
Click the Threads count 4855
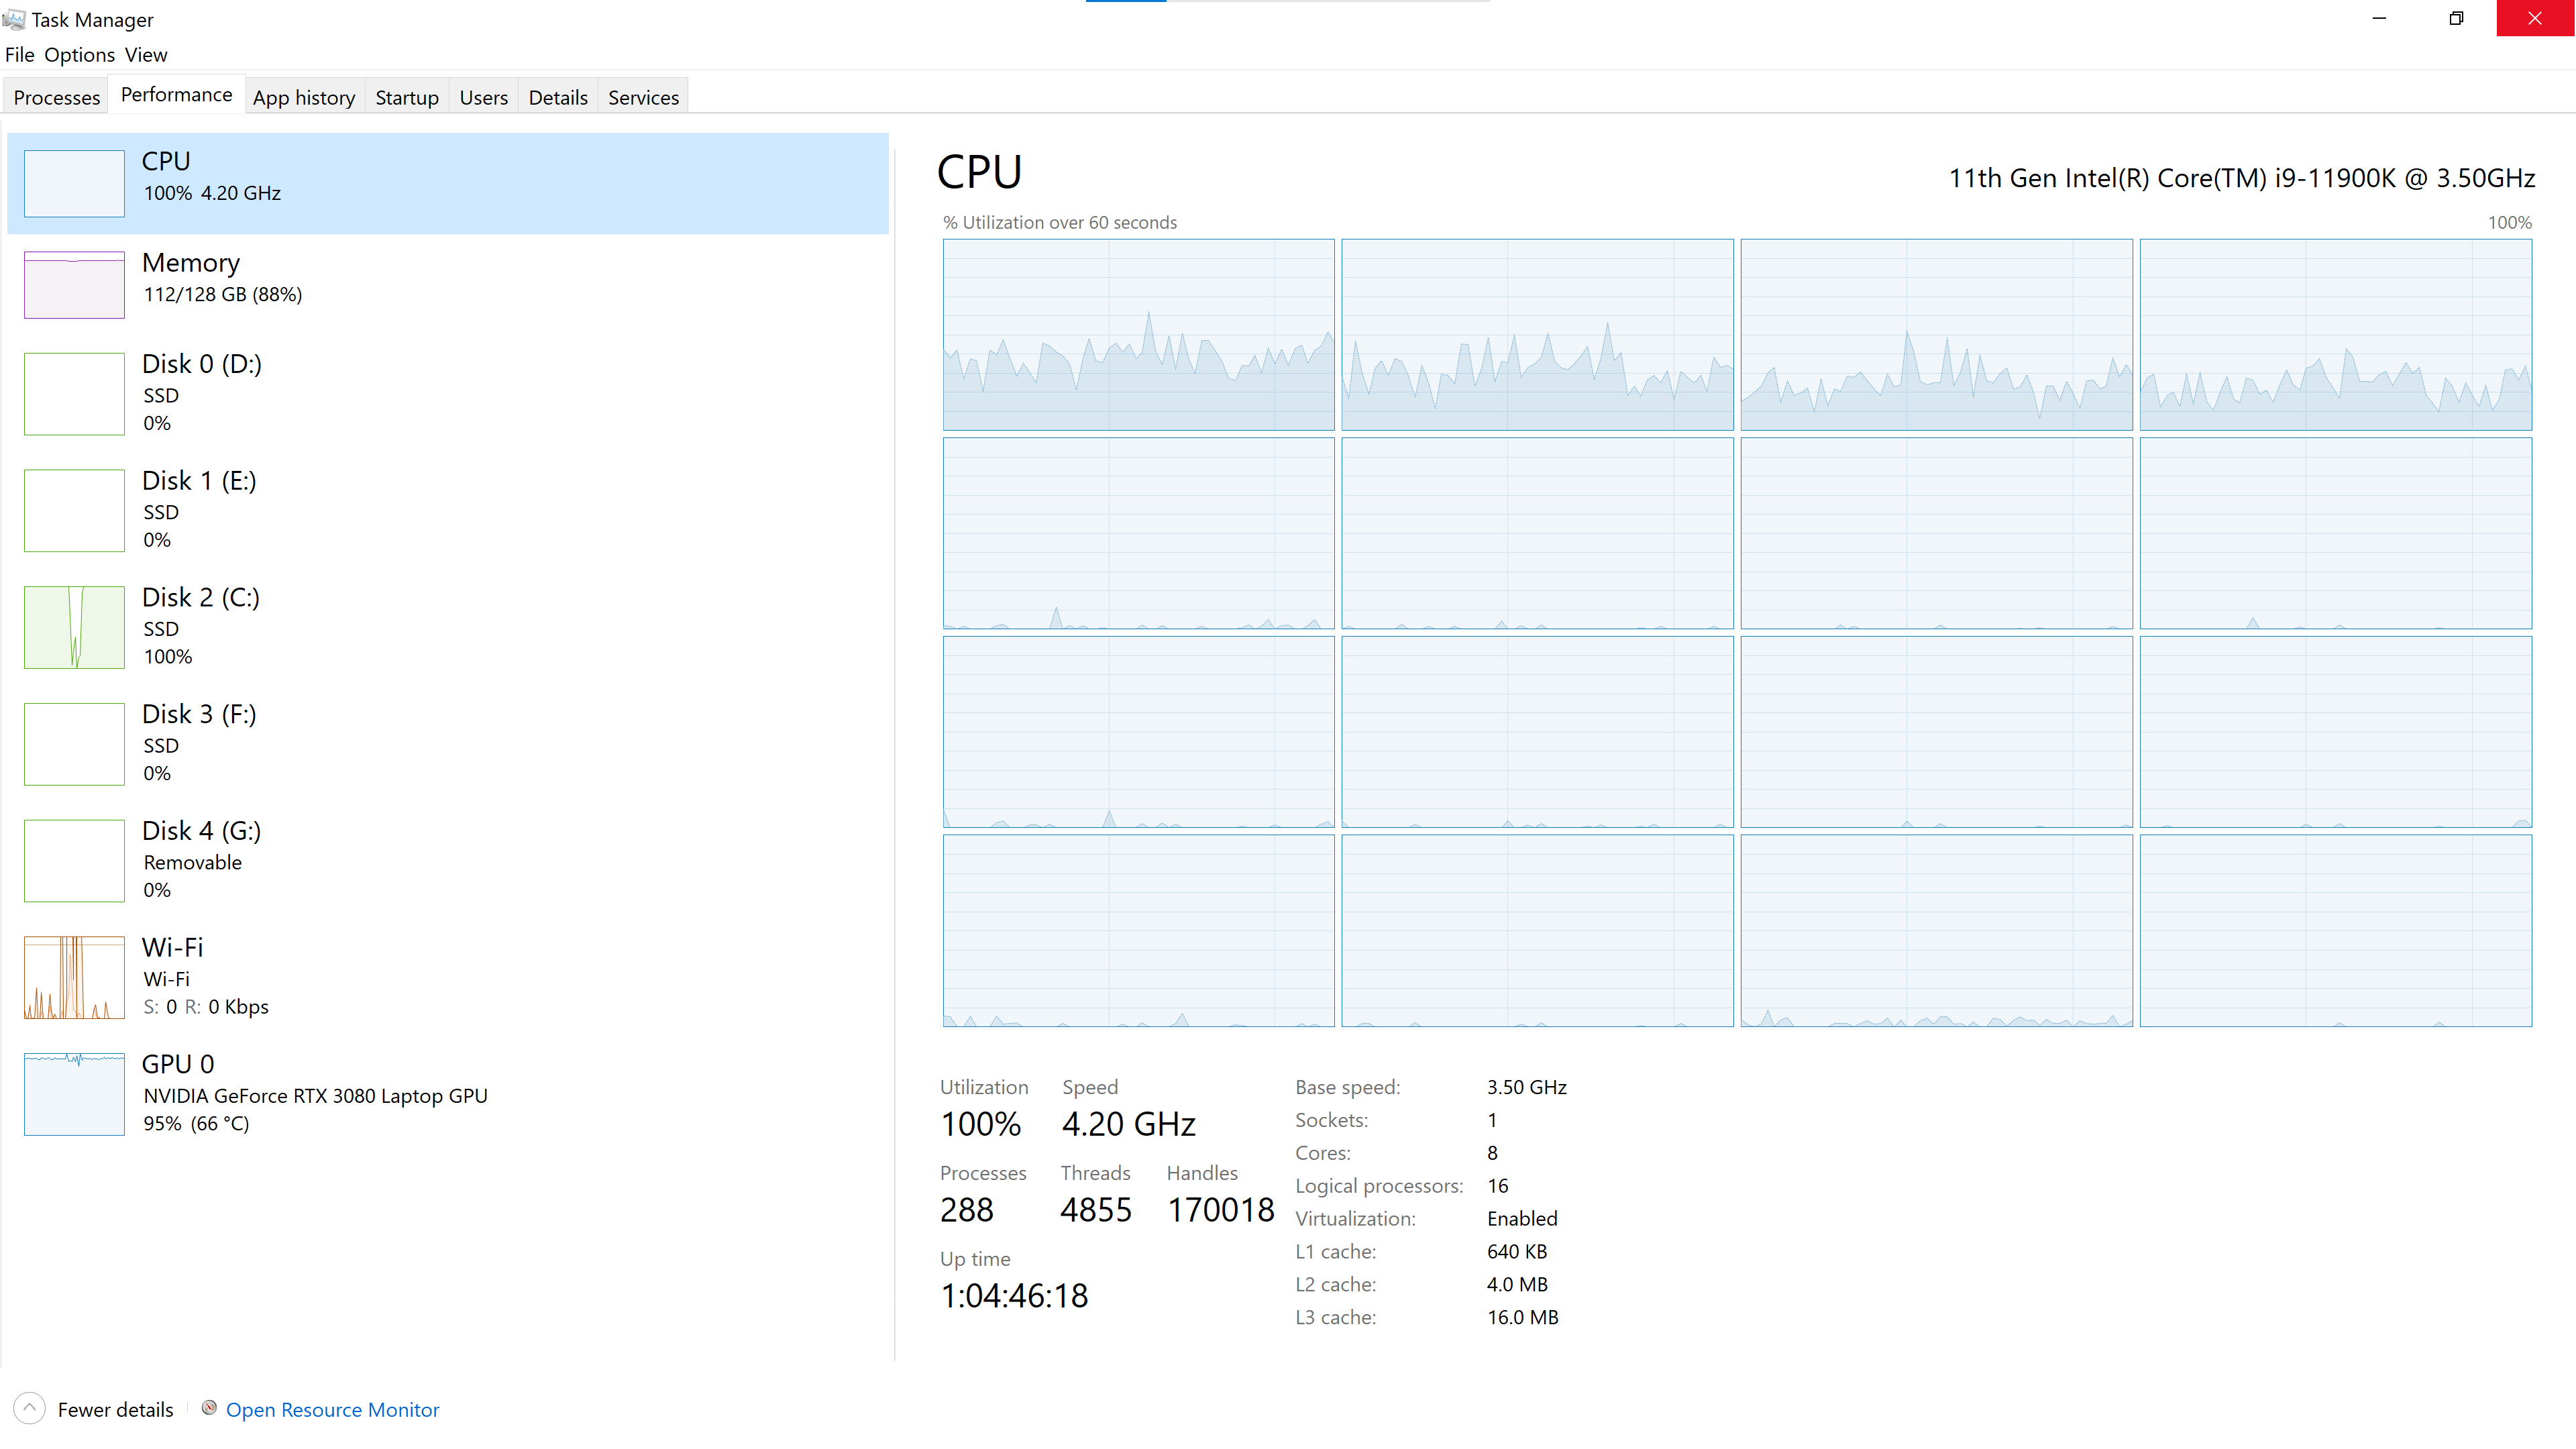pyautogui.click(x=1095, y=1210)
